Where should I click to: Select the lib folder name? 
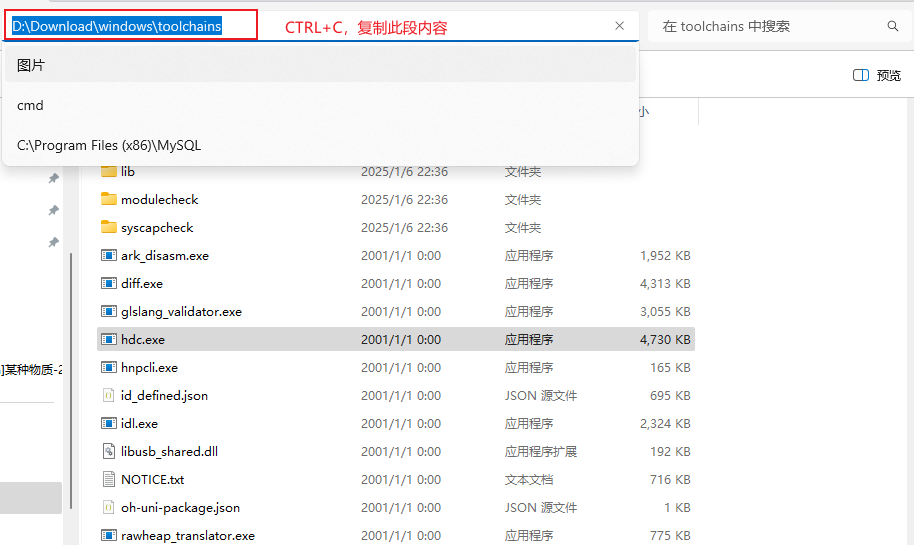pyautogui.click(x=128, y=171)
